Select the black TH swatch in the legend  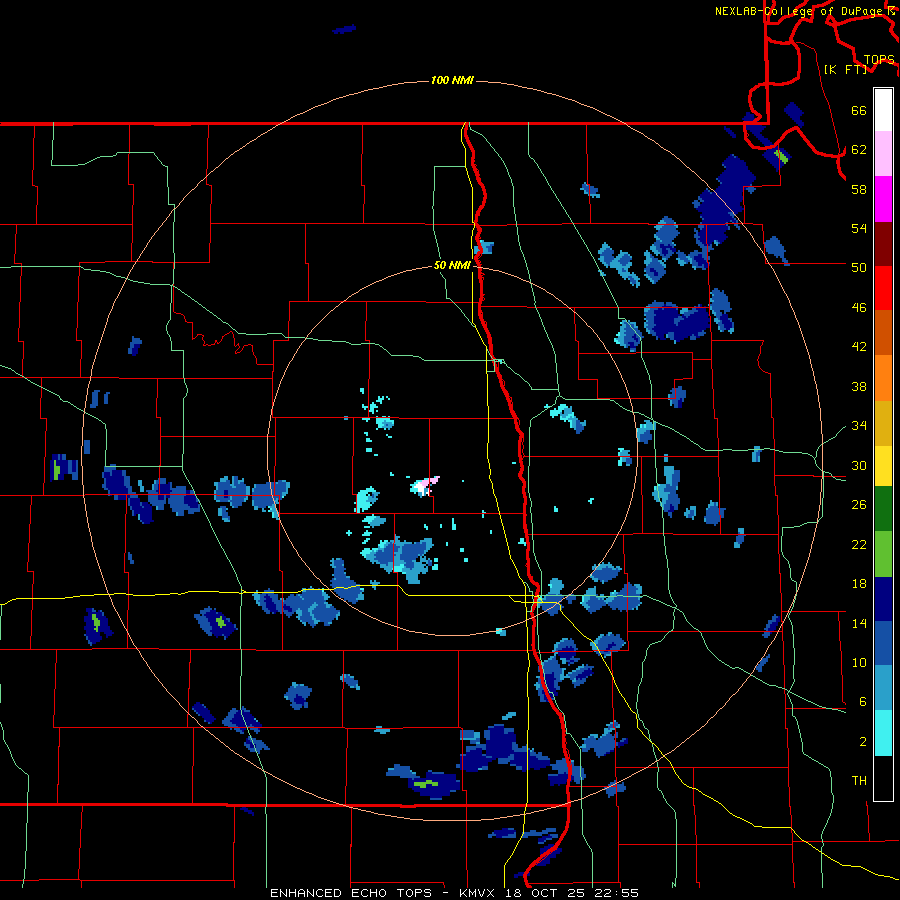click(883, 778)
